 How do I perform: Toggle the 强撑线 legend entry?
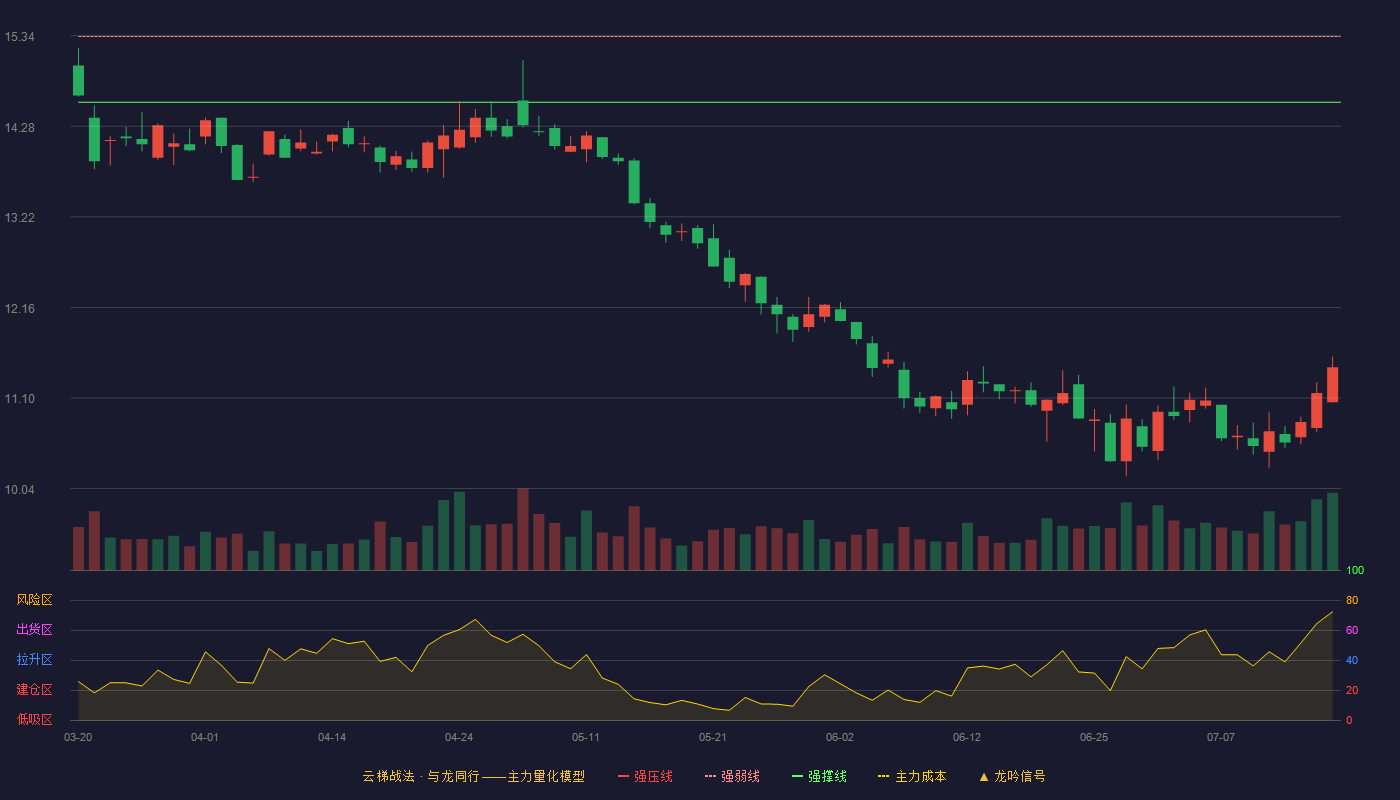819,776
